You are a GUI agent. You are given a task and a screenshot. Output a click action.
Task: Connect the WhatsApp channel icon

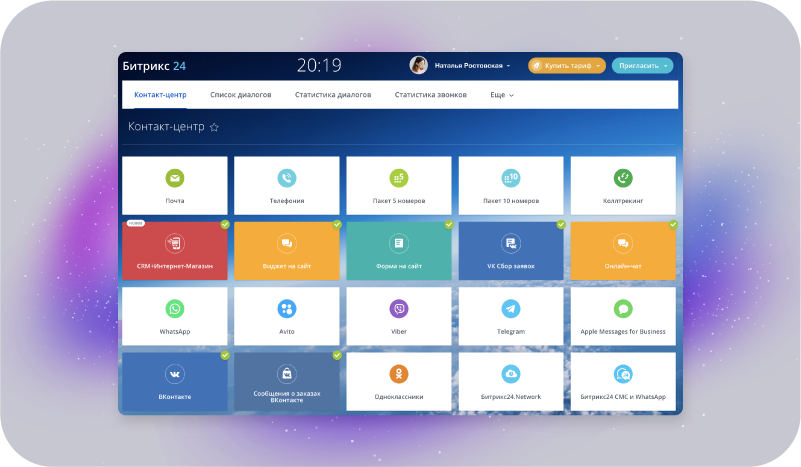pyautogui.click(x=175, y=309)
